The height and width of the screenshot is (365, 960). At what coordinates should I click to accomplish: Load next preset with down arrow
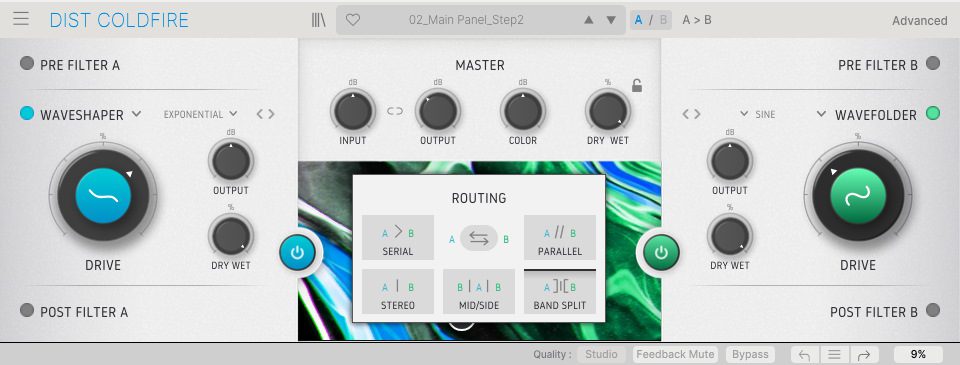tap(610, 20)
